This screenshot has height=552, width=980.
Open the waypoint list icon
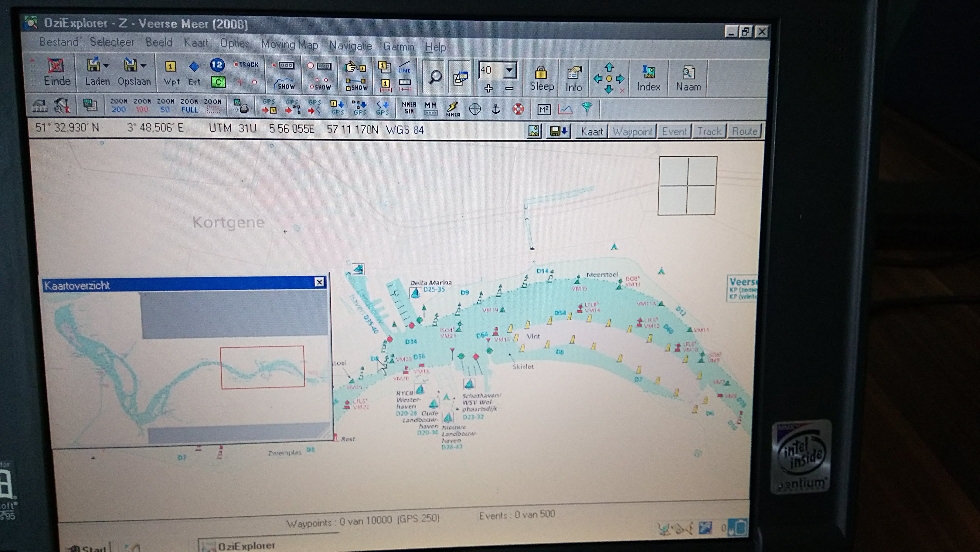[x=384, y=66]
